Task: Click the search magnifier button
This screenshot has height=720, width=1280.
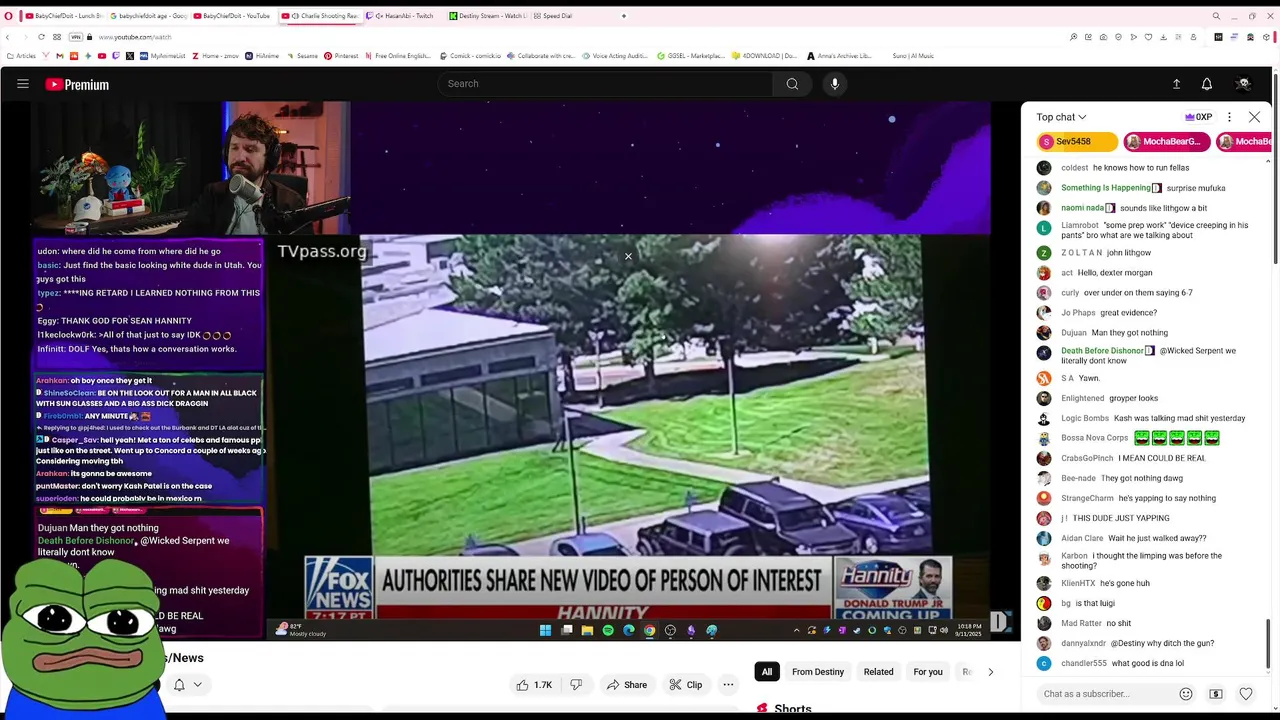Action: click(x=792, y=84)
